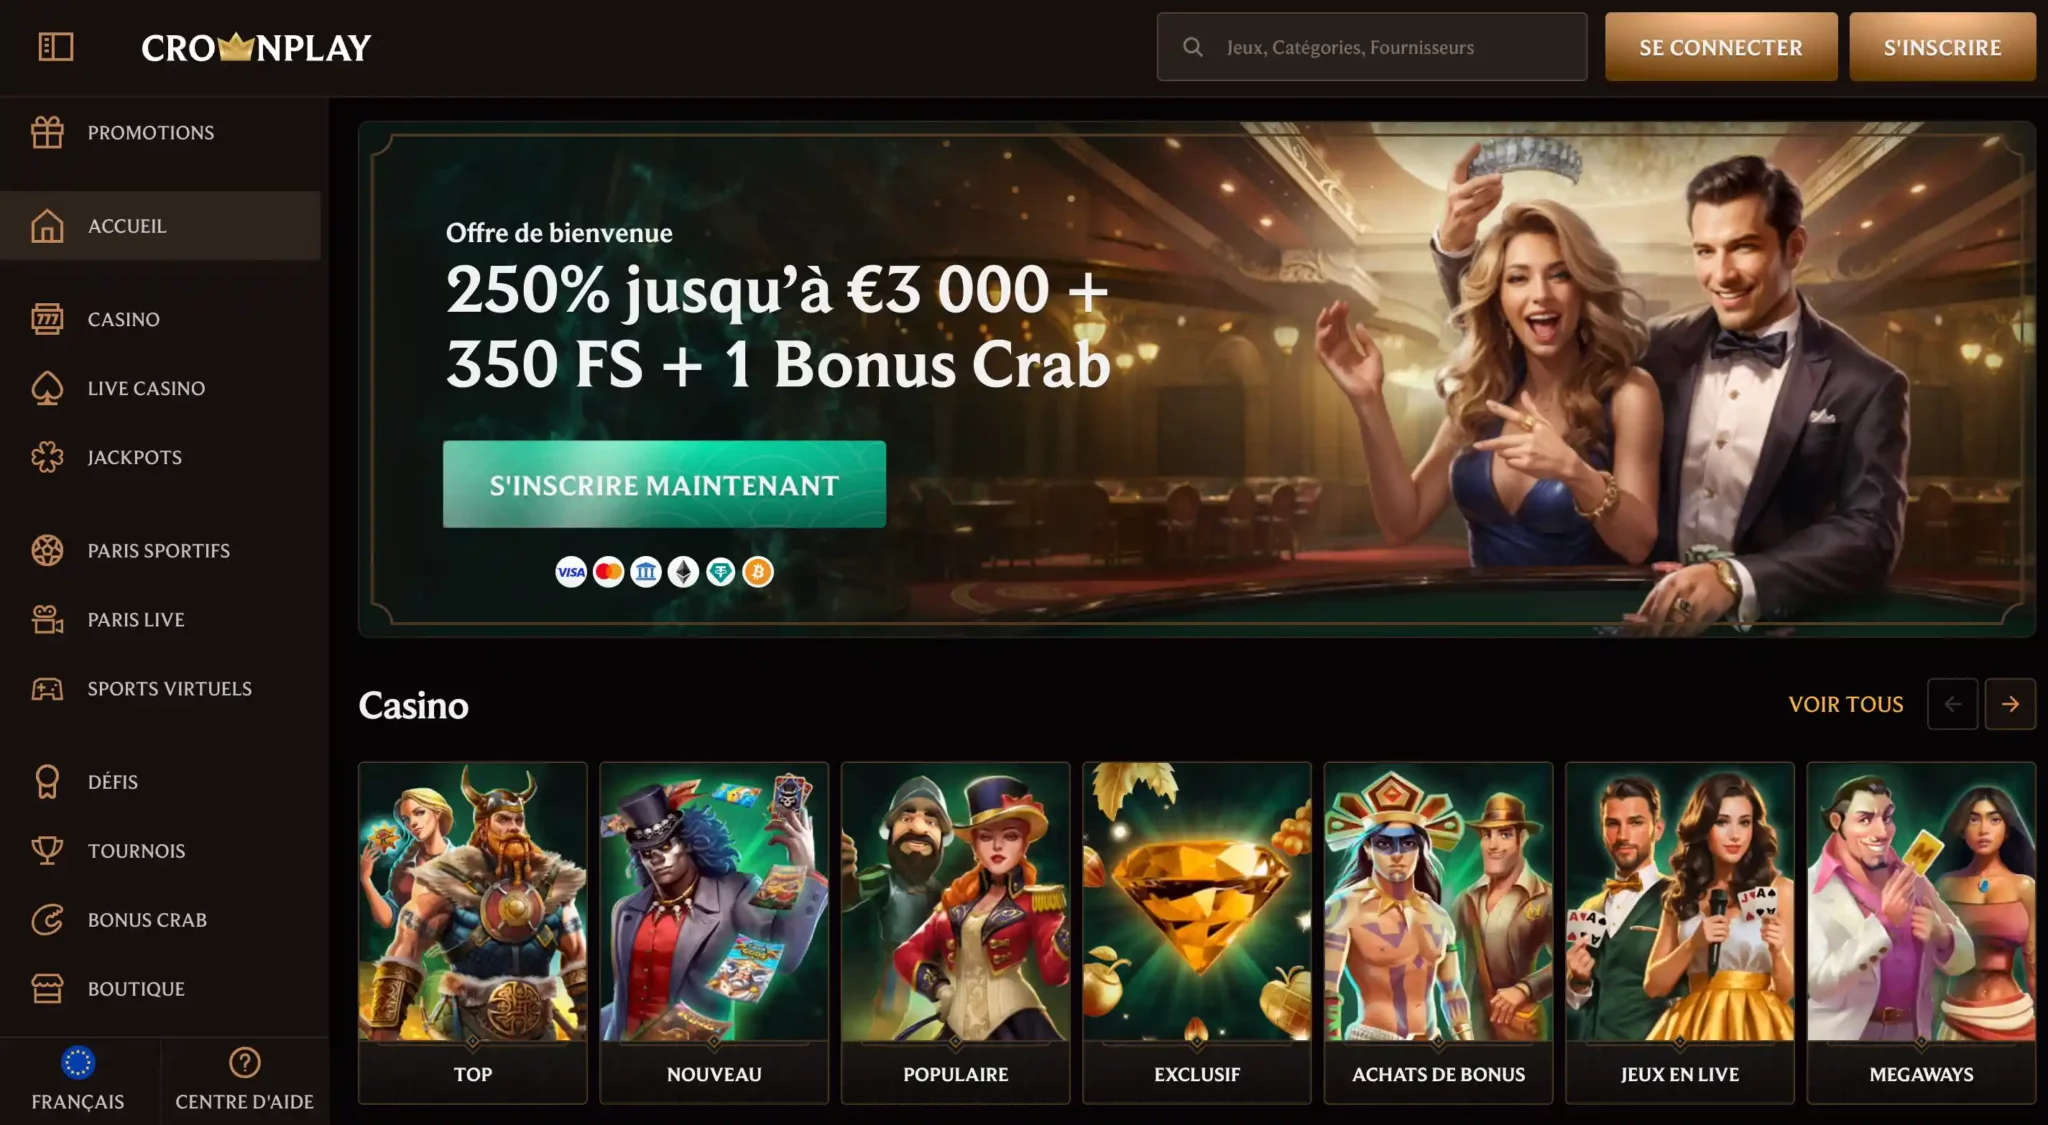Open the Français language selector
Viewport: 2048px width, 1125px height.
point(78,1080)
